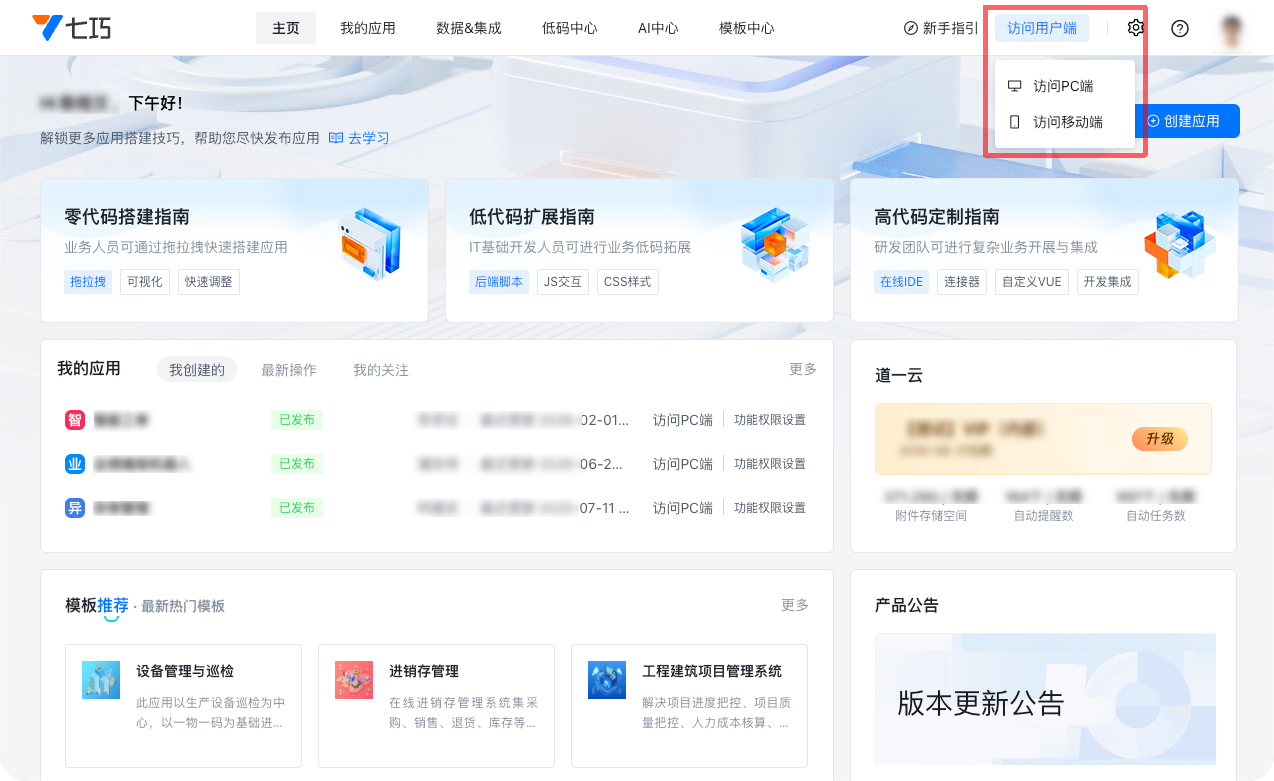
Task: Click the blue 异 app icon
Action: point(75,508)
